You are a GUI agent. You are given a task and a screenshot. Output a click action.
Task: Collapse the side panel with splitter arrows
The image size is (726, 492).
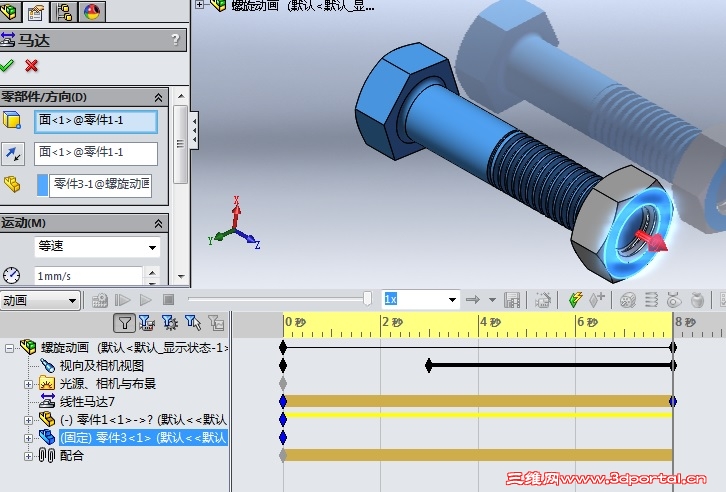click(x=194, y=130)
